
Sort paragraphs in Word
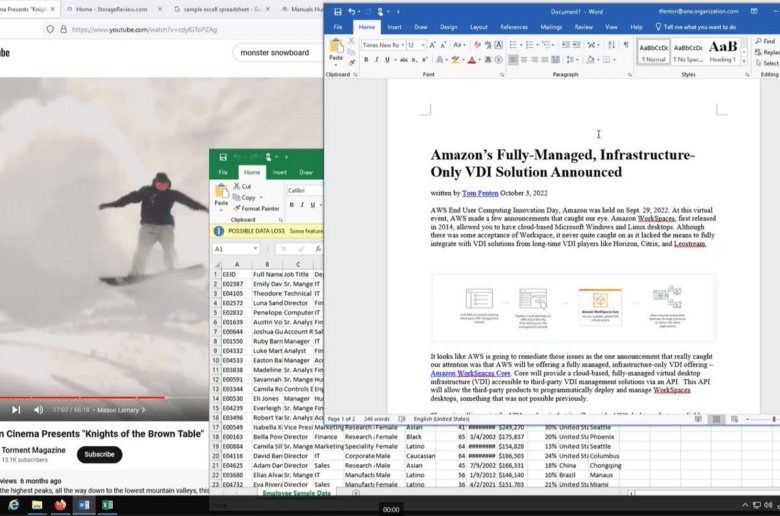611,45
